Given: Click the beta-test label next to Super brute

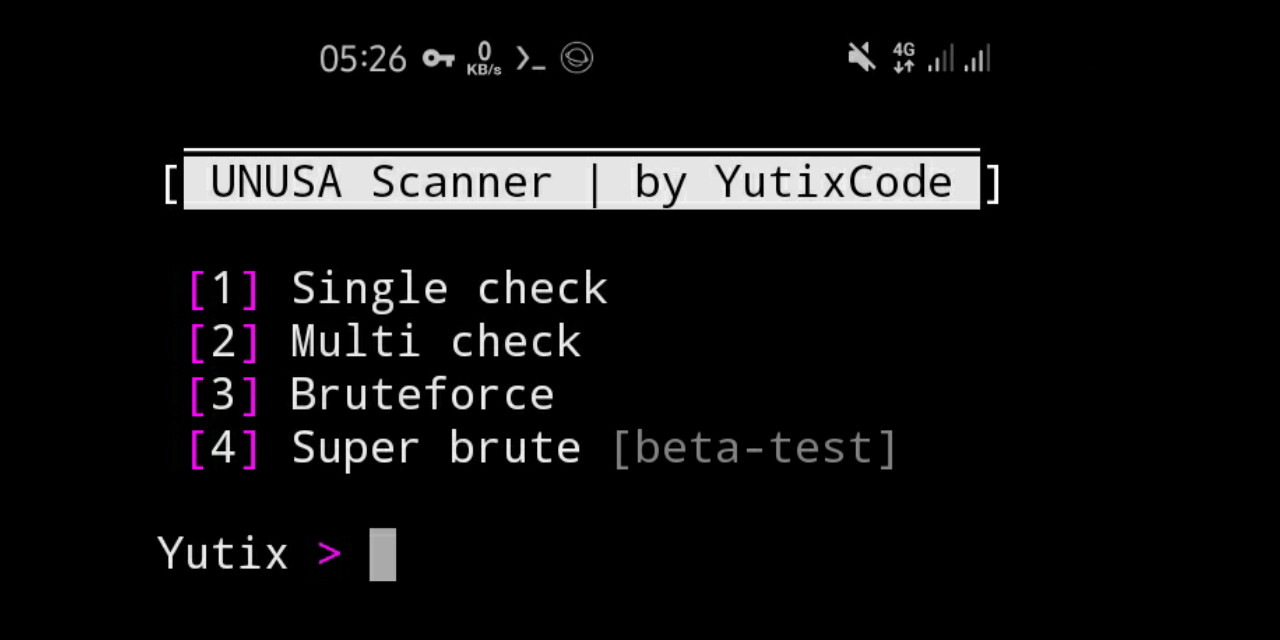Looking at the screenshot, I should tap(754, 447).
